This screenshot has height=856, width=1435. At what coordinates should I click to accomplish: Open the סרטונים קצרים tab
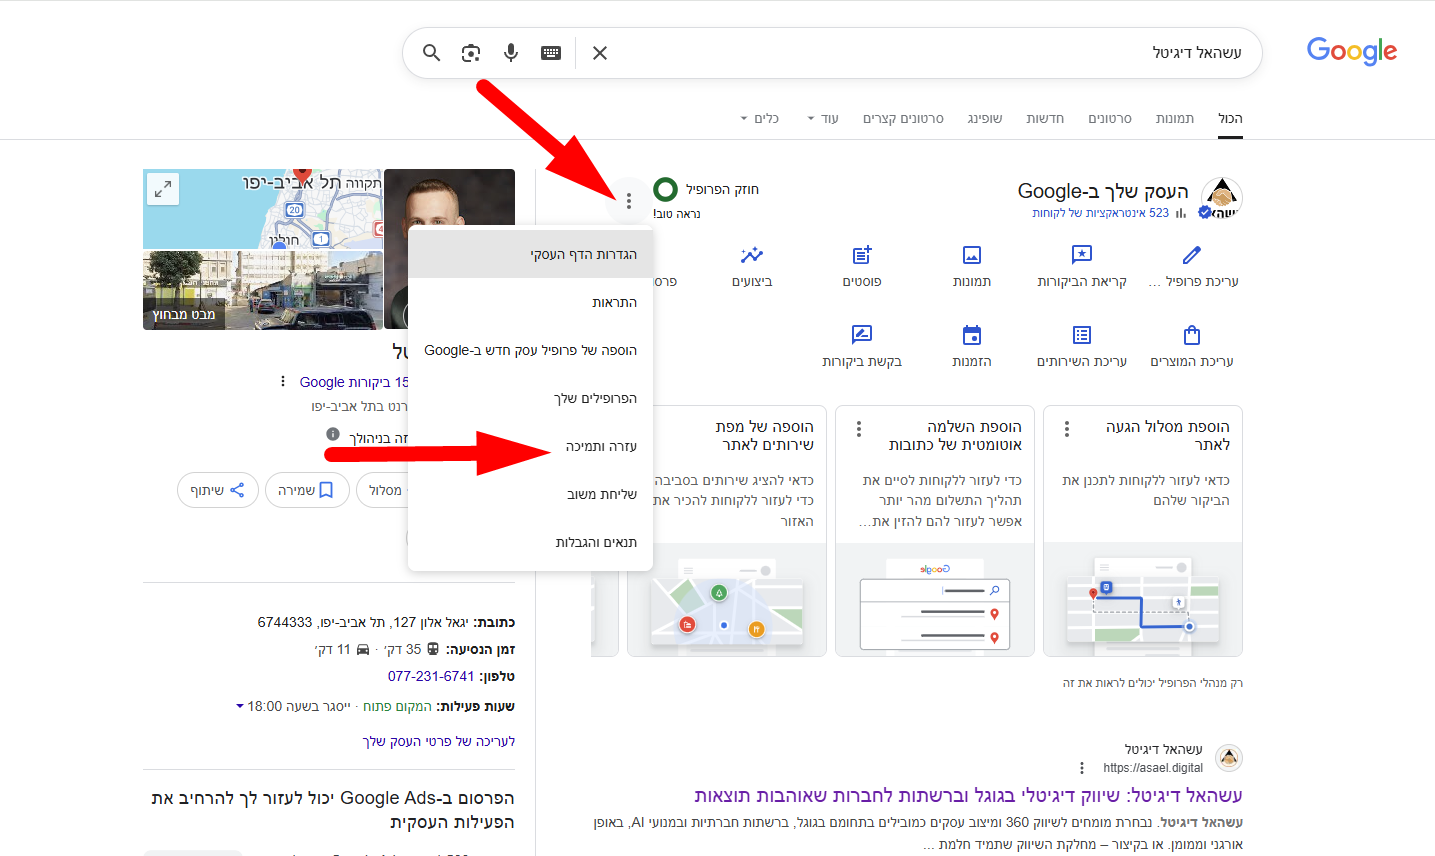click(x=903, y=118)
